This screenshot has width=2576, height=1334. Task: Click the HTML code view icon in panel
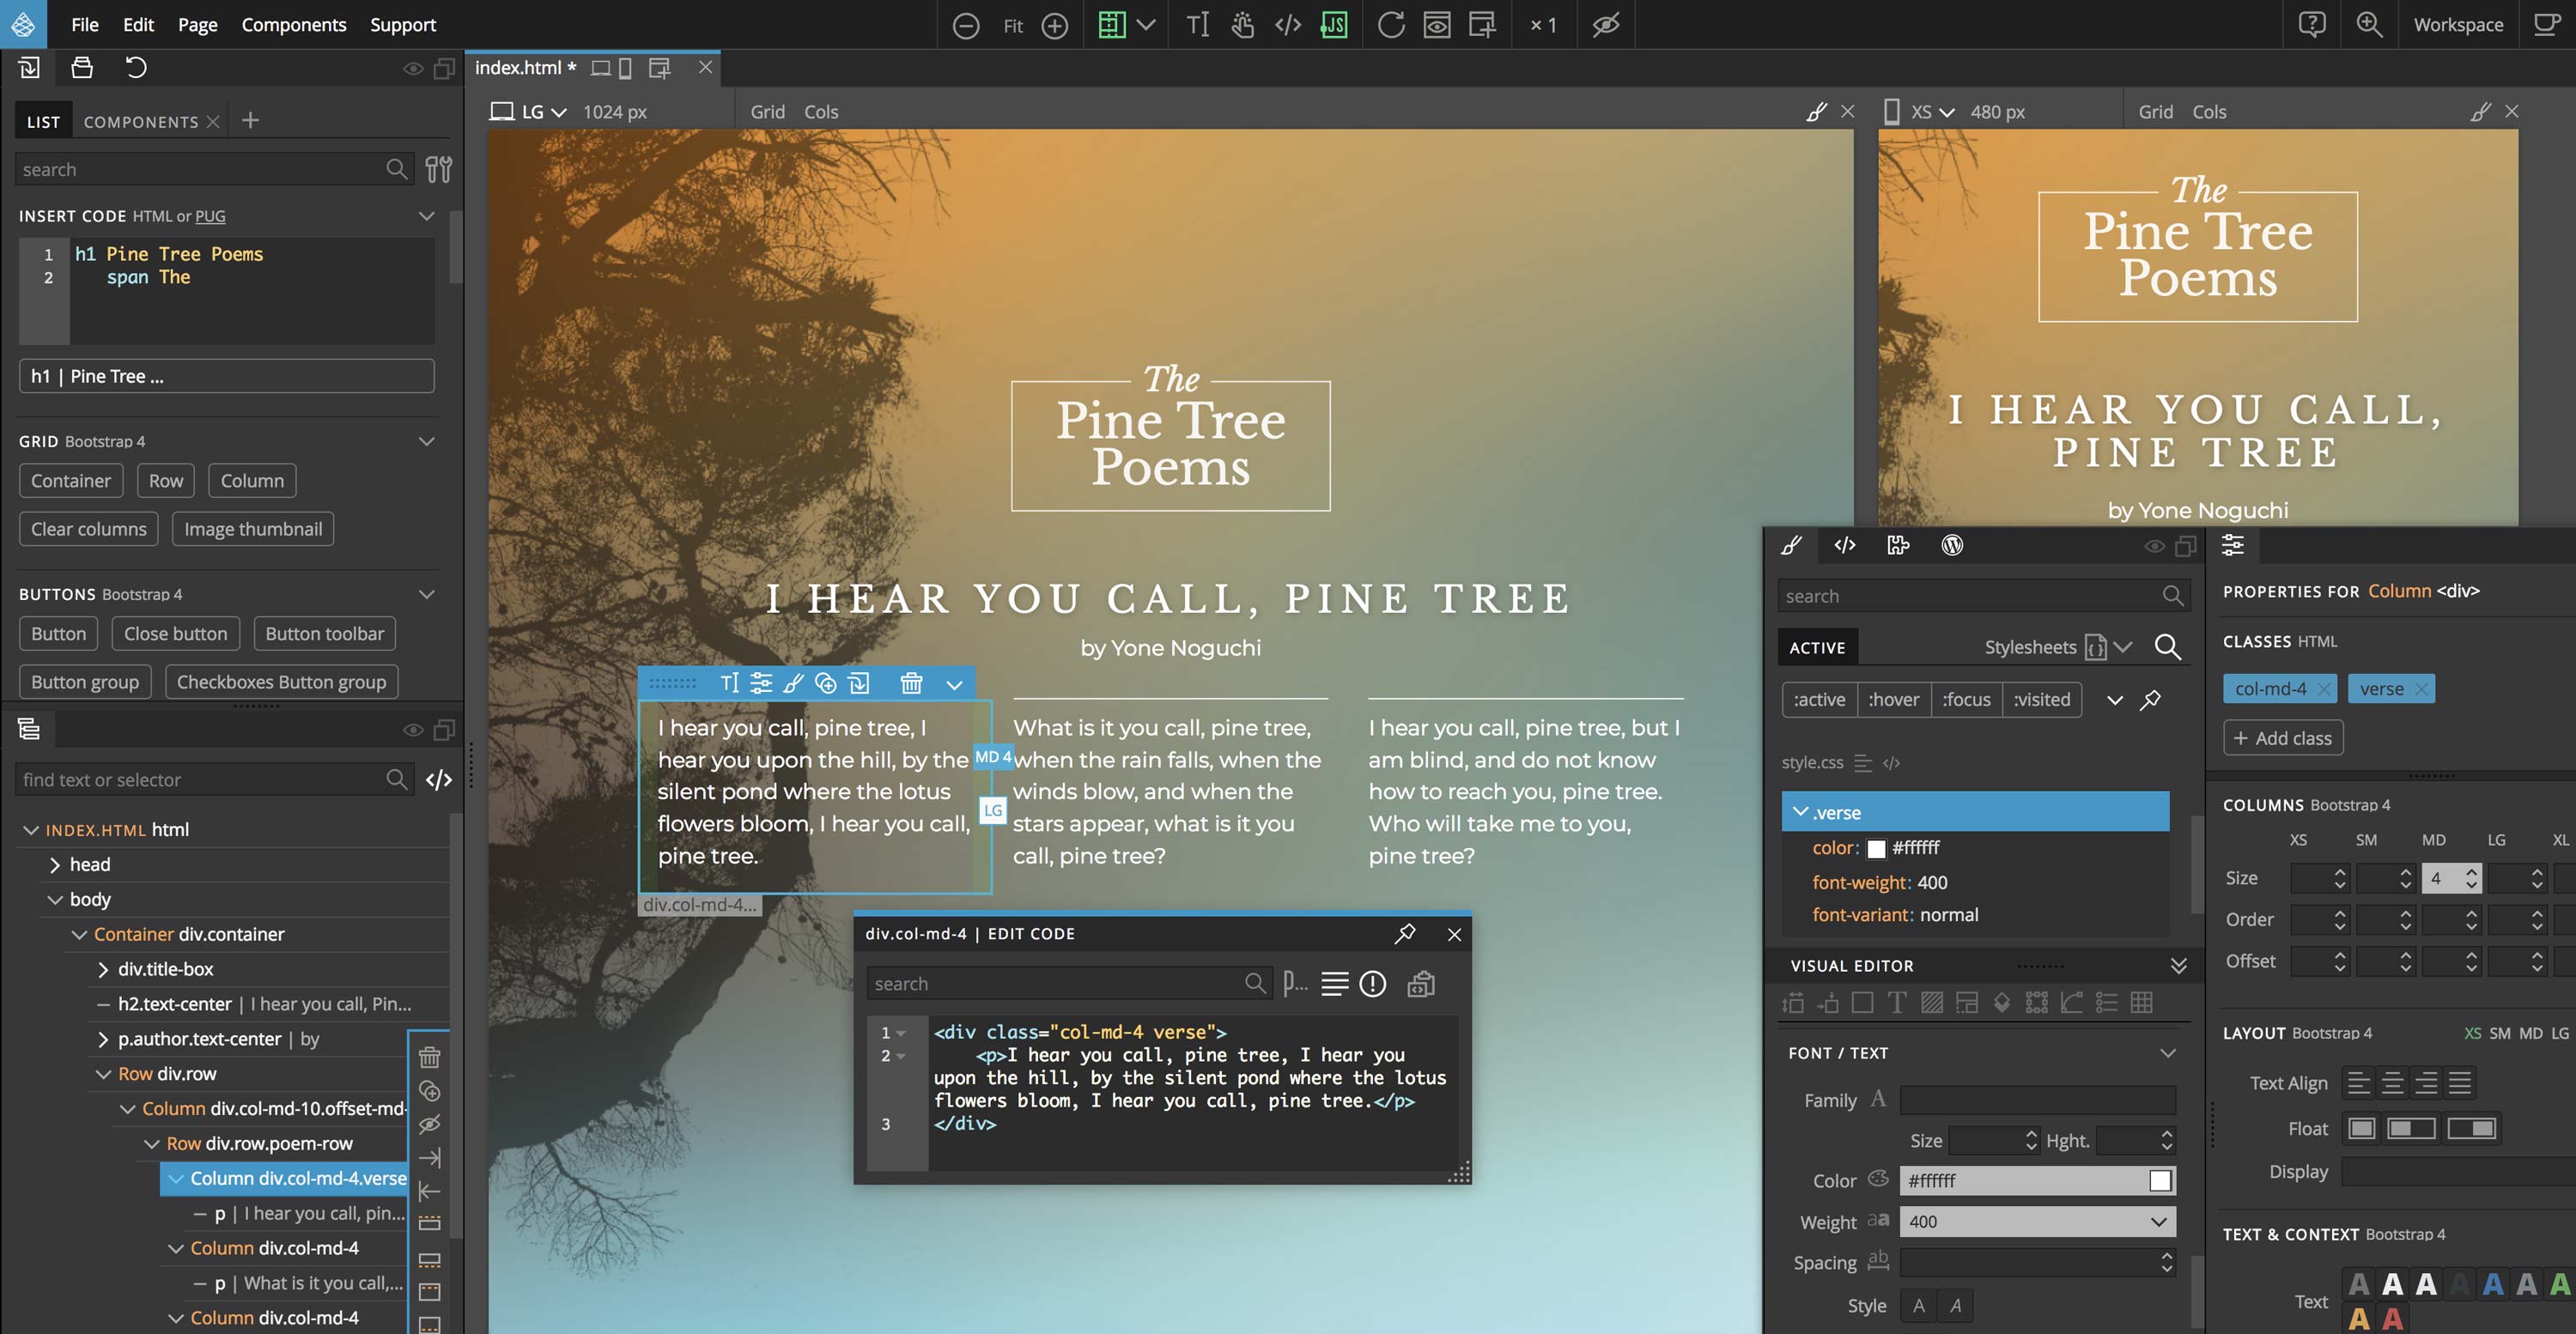(1844, 546)
